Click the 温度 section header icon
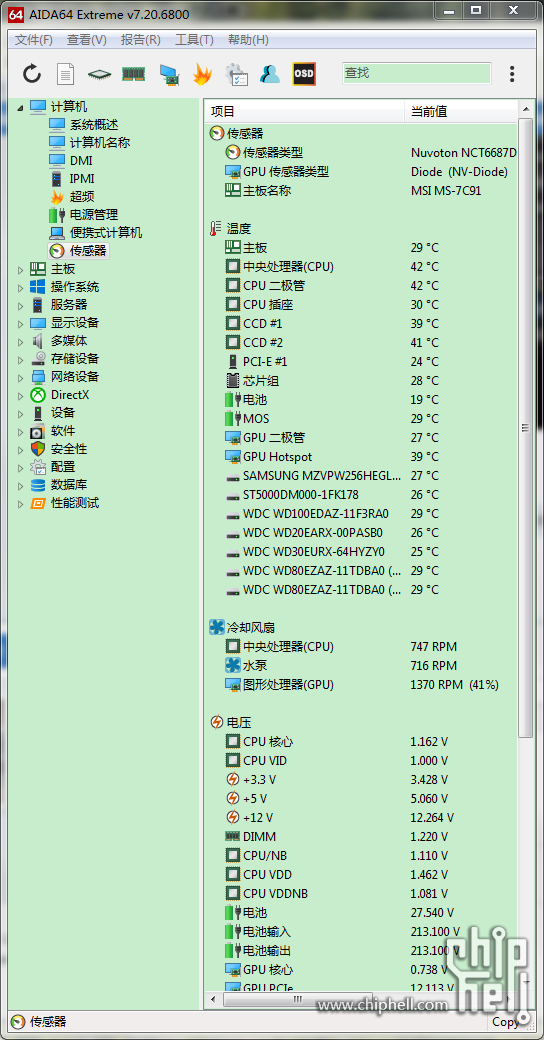The width and height of the screenshot is (544, 1040). (216, 228)
